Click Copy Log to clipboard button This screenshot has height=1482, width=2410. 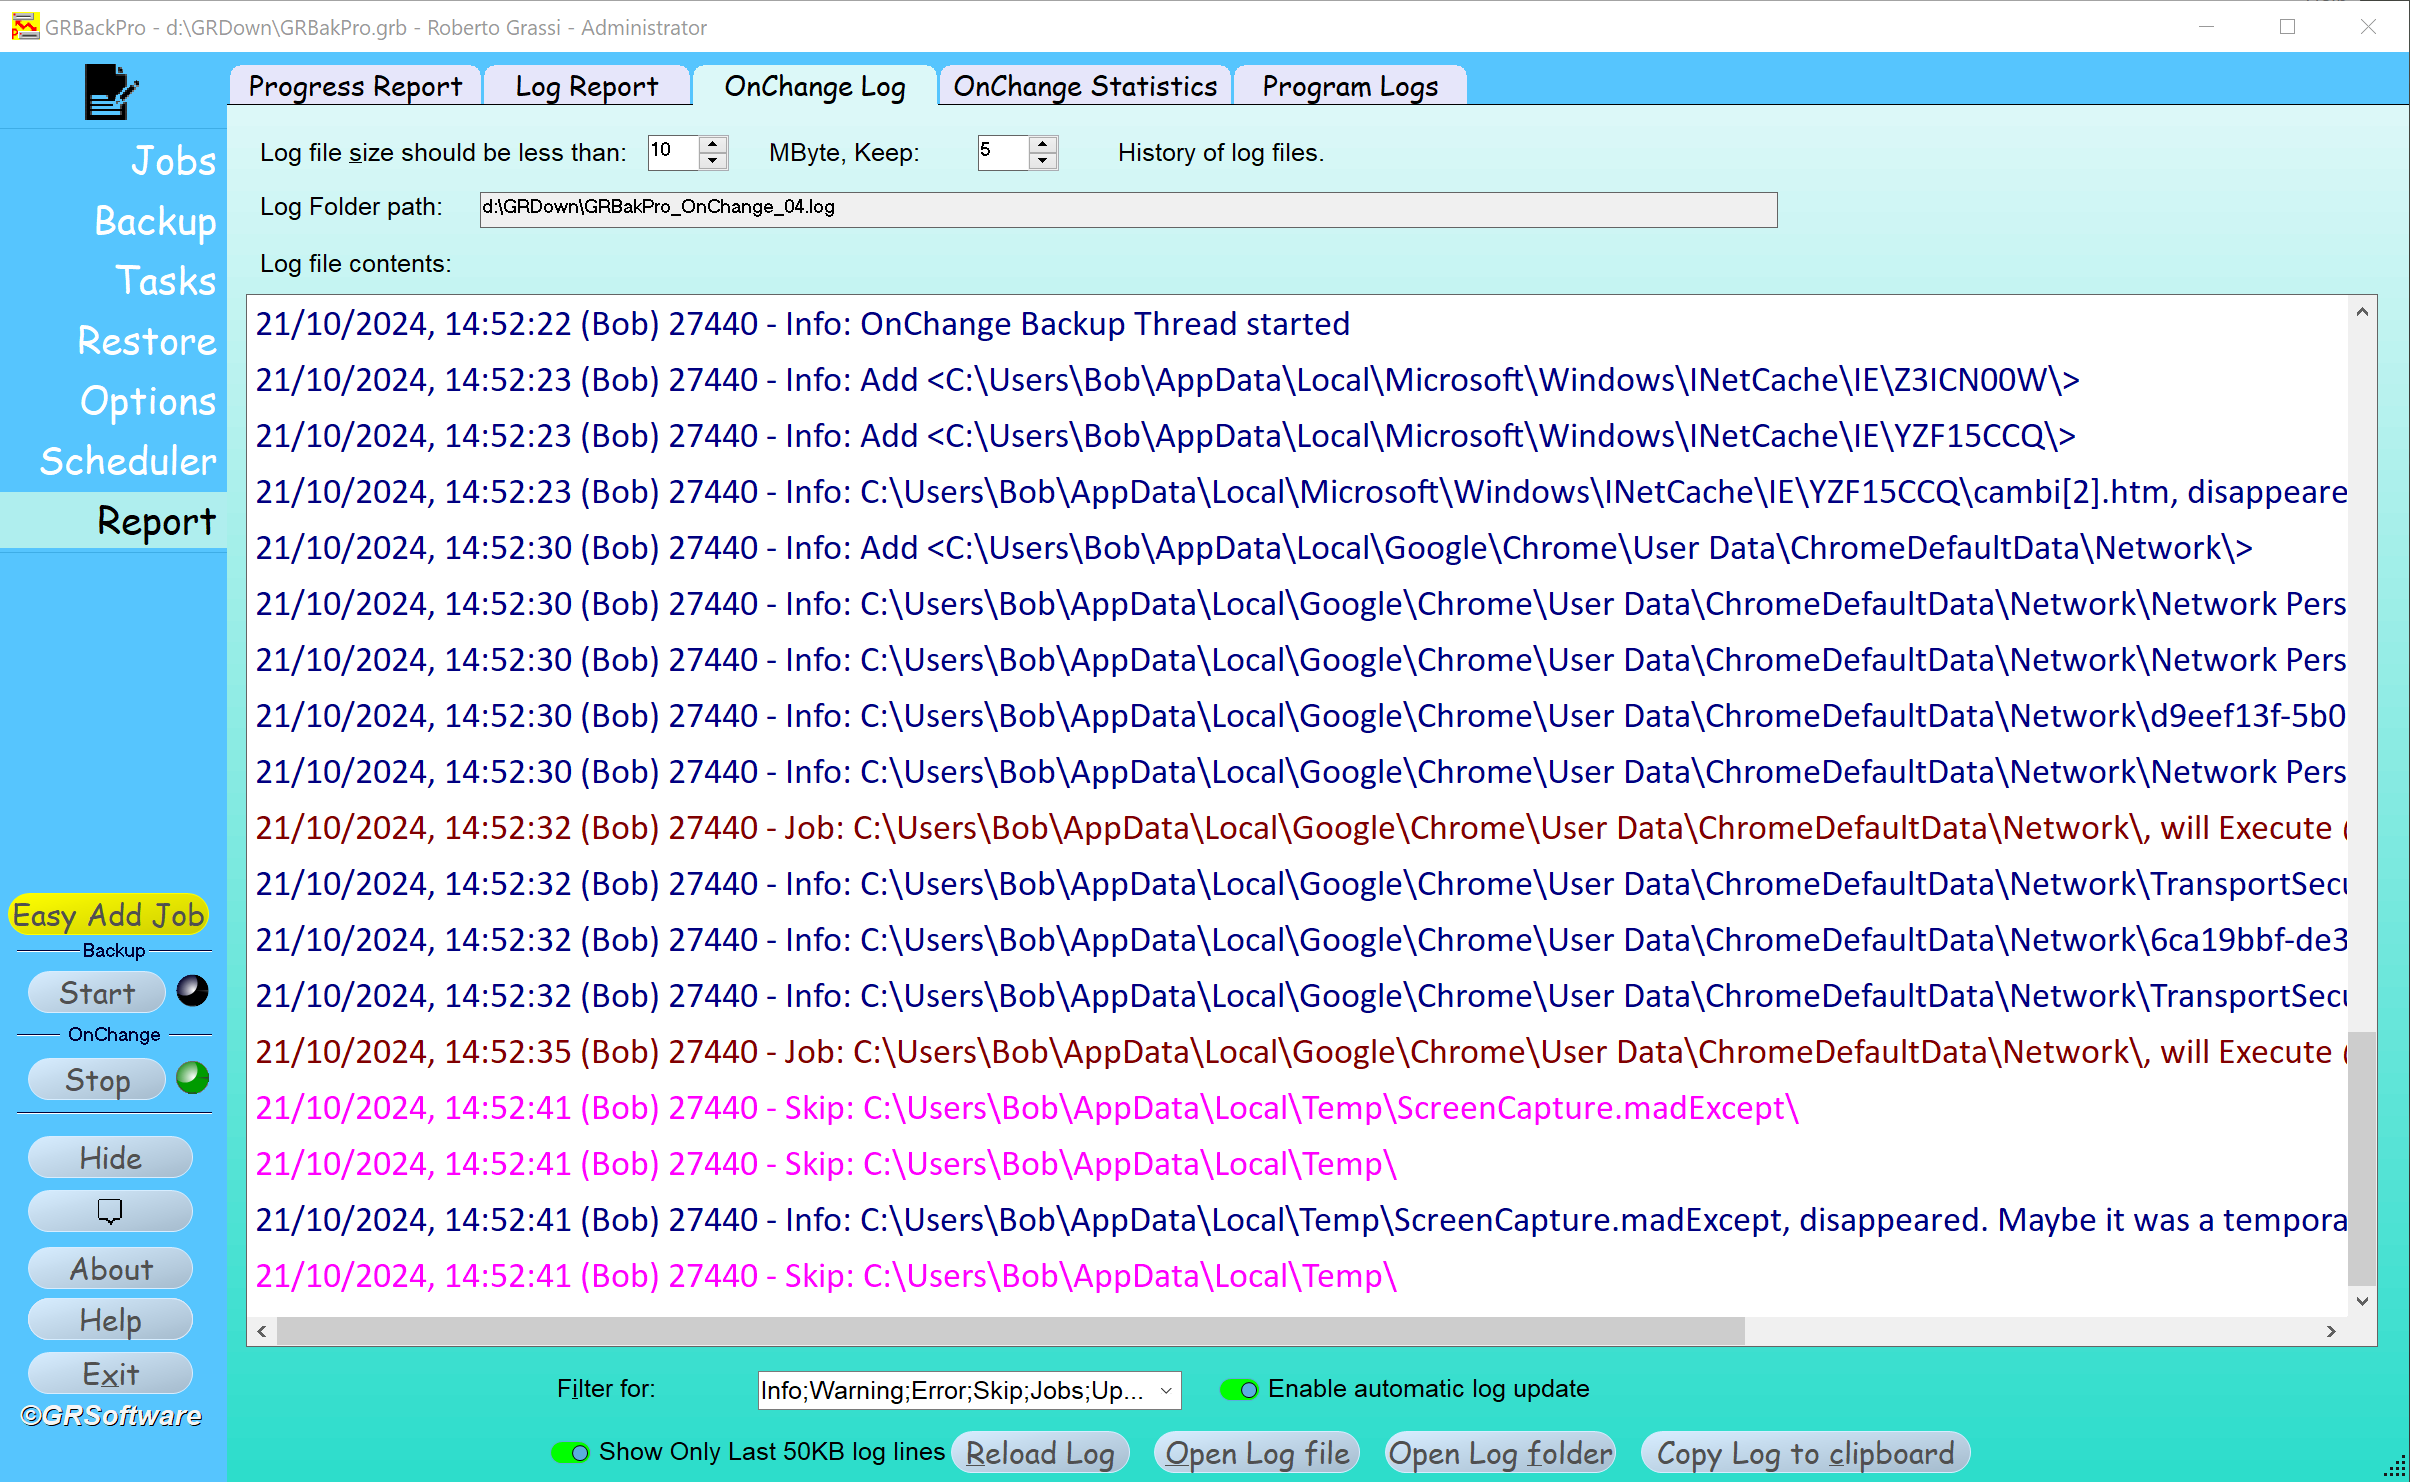click(x=1805, y=1453)
